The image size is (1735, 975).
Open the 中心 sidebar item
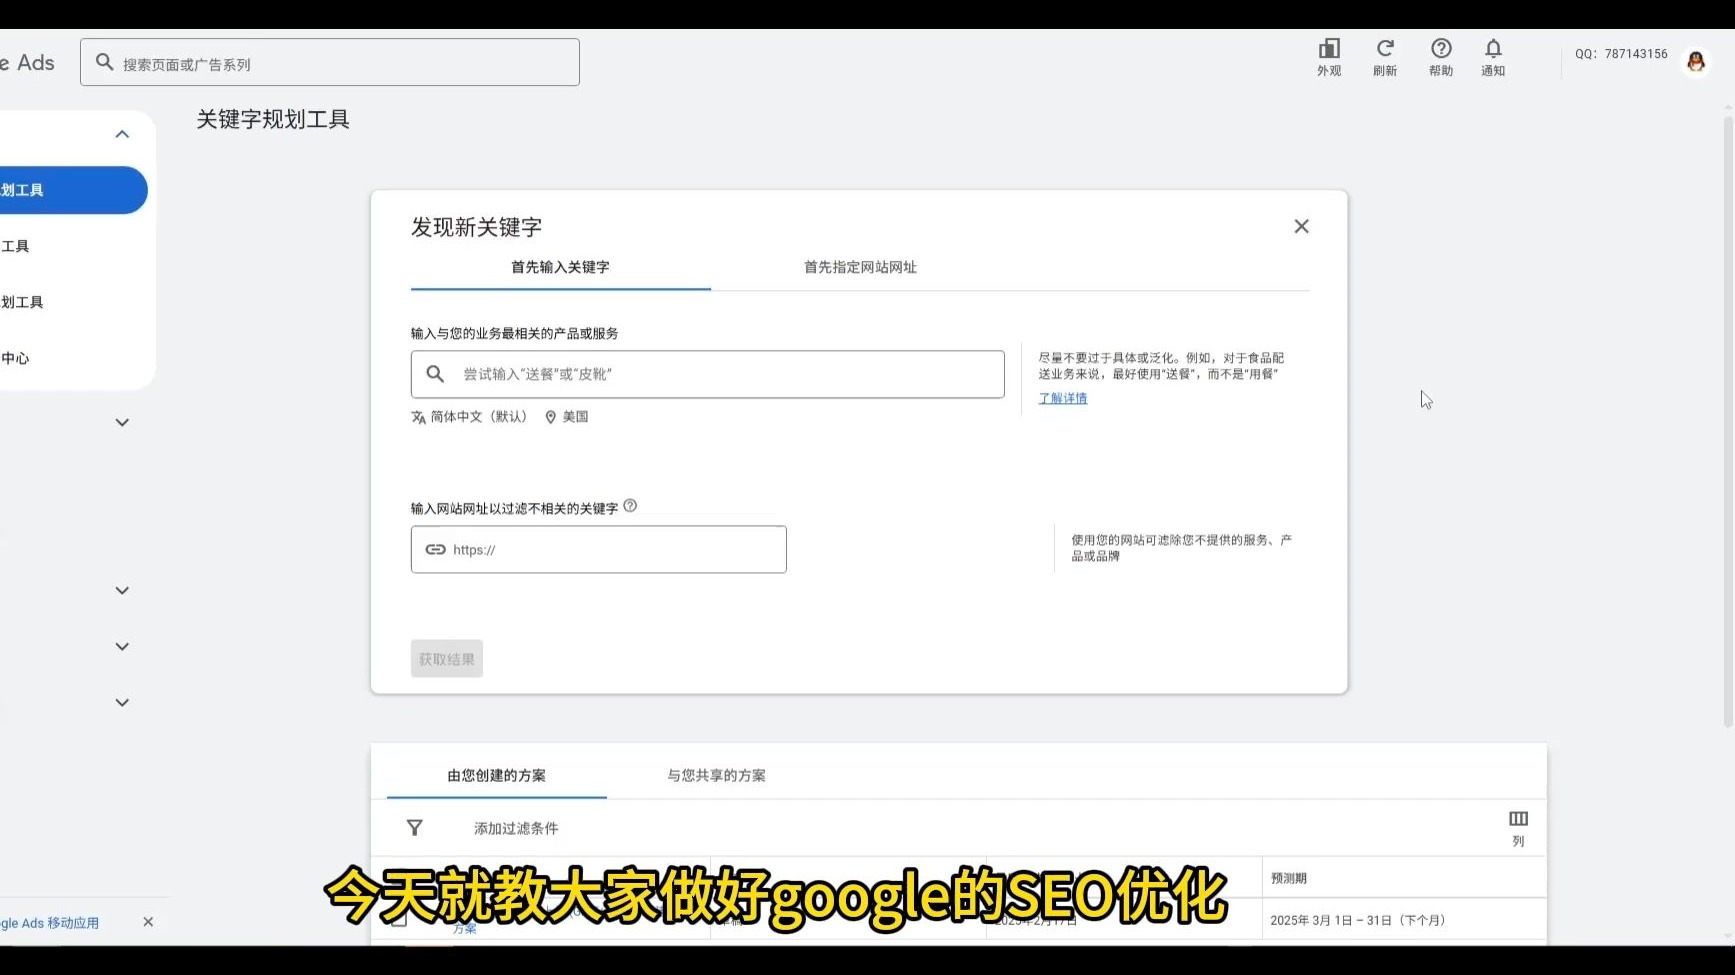point(15,358)
